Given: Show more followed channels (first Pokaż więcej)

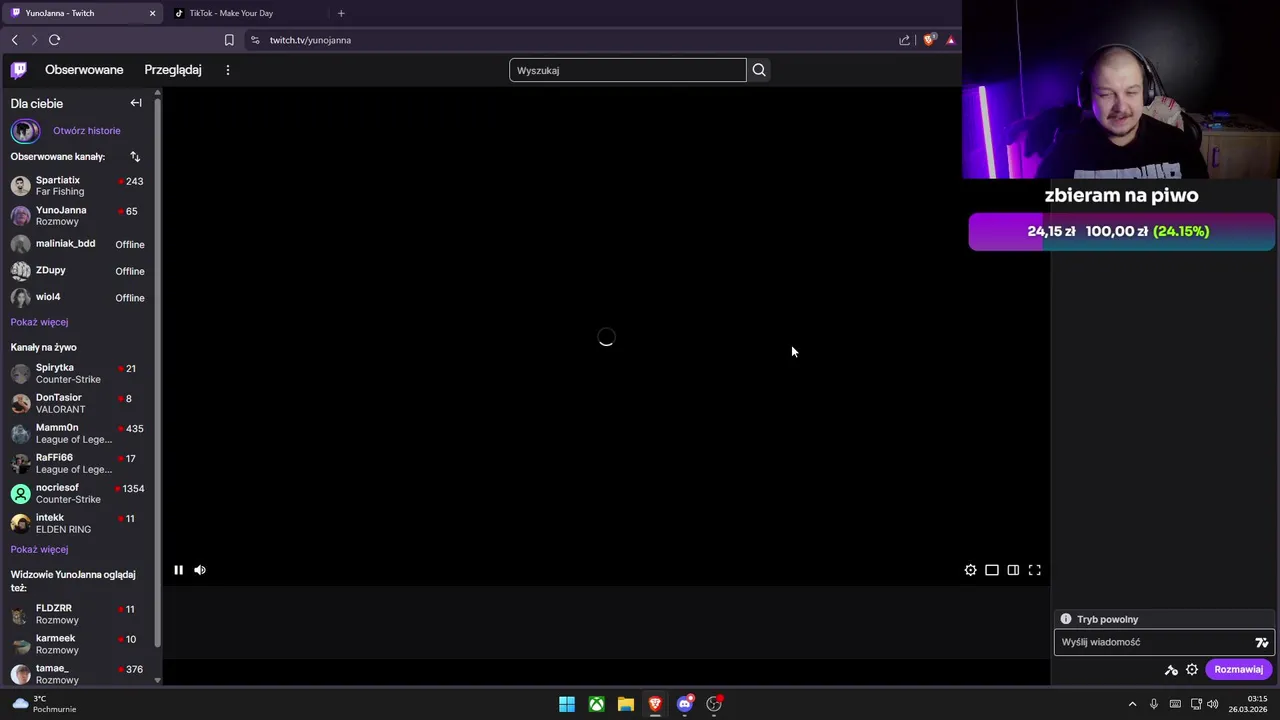Looking at the screenshot, I should [39, 322].
